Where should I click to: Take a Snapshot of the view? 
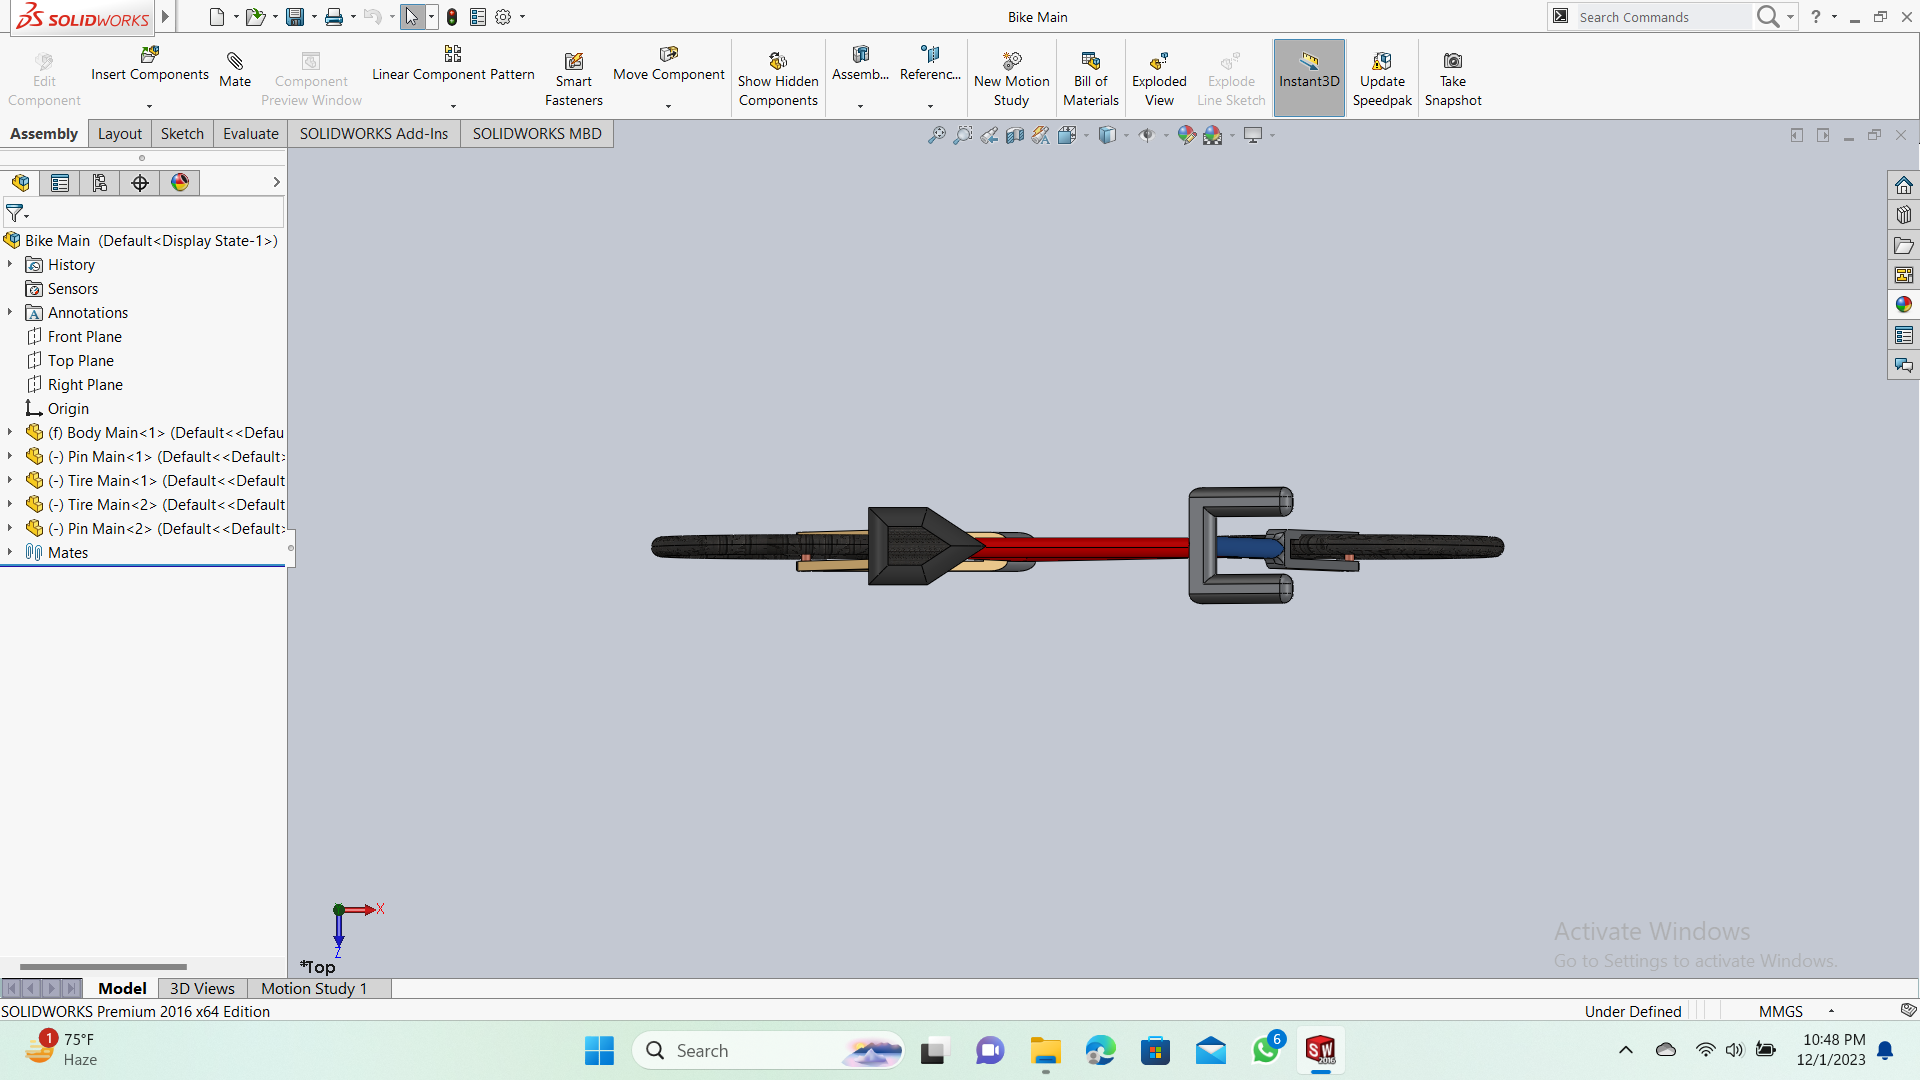click(1453, 80)
